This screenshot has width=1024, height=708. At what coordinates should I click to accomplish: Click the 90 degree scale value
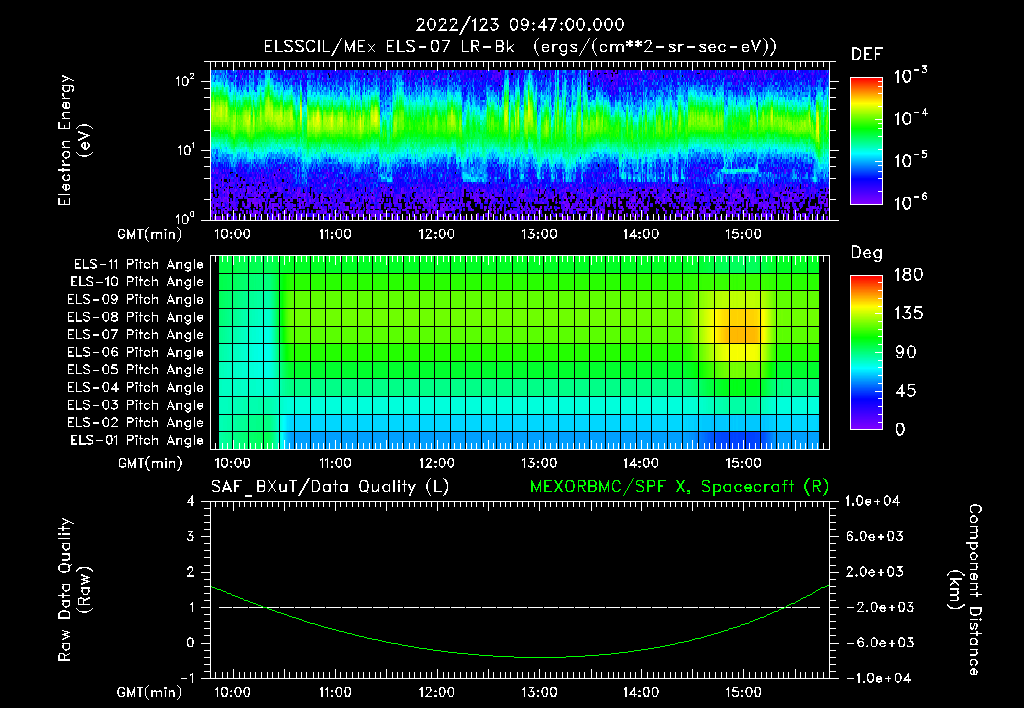[x=904, y=352]
